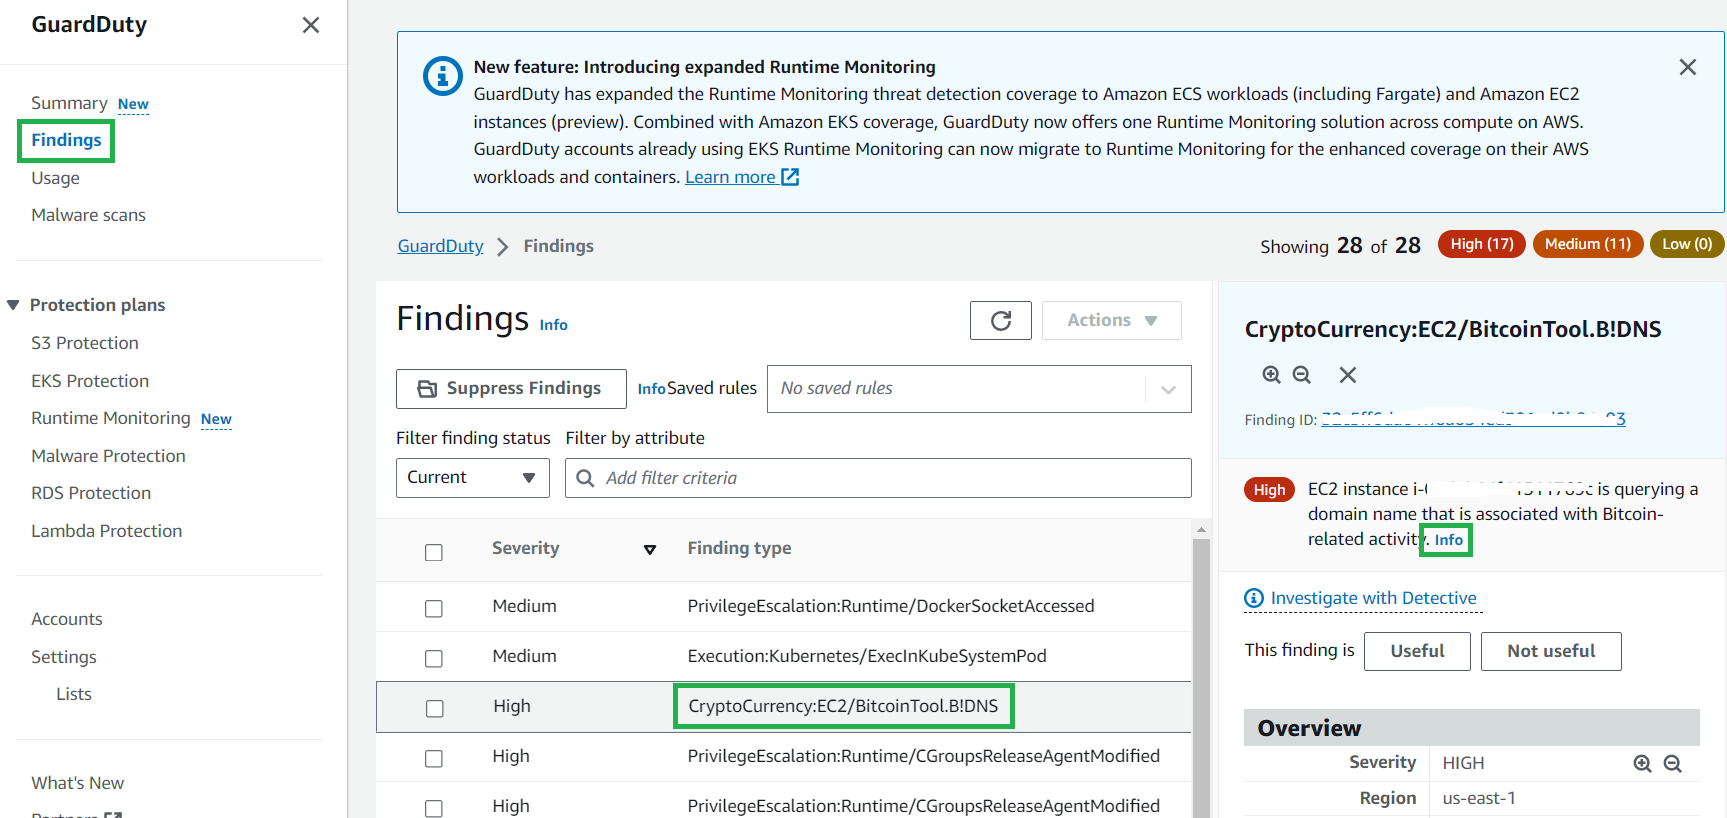
Task: Click the magnifier-minus icon in the Severity HIGH row
Action: coord(1672,763)
